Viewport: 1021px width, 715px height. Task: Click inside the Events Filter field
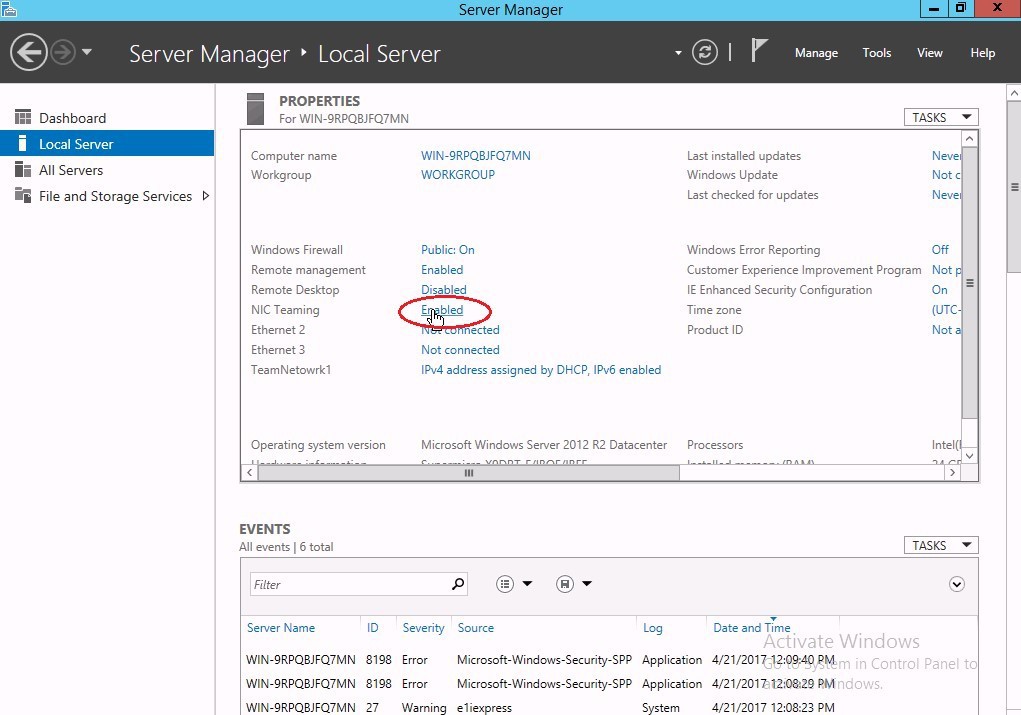[350, 583]
